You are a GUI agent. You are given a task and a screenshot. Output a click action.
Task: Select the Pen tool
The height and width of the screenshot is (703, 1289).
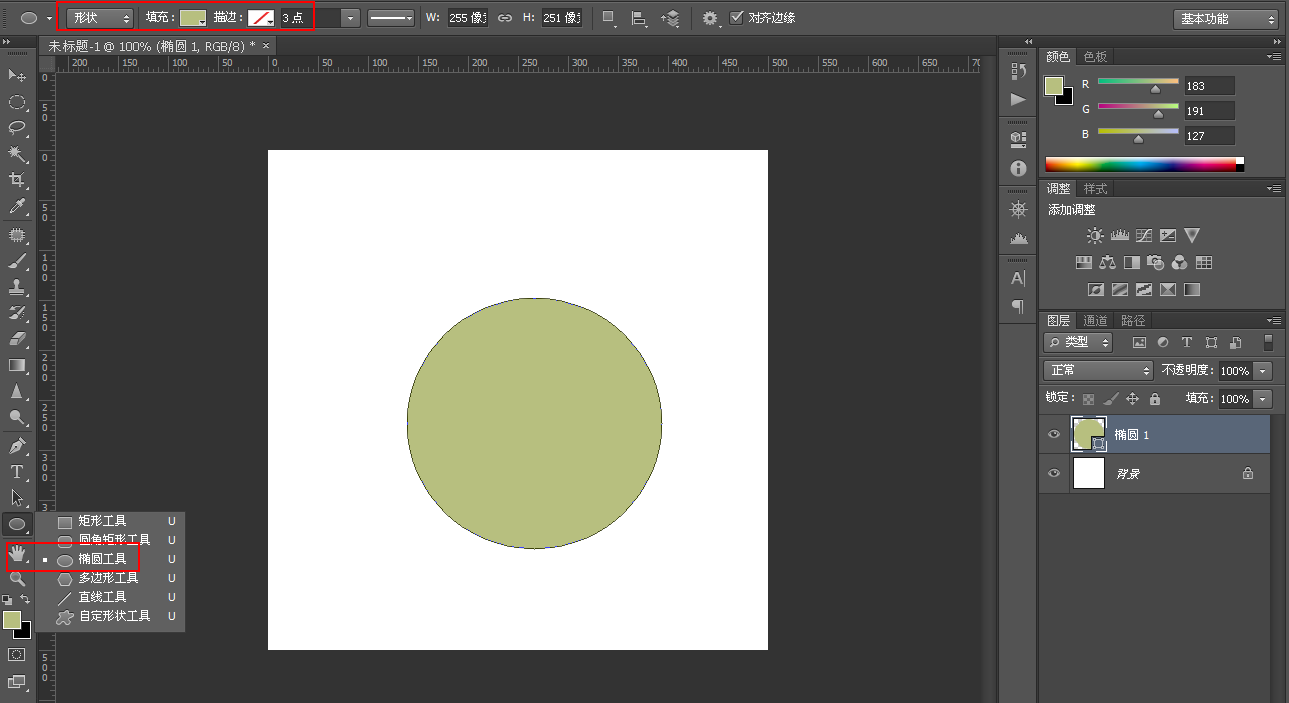(x=17, y=446)
